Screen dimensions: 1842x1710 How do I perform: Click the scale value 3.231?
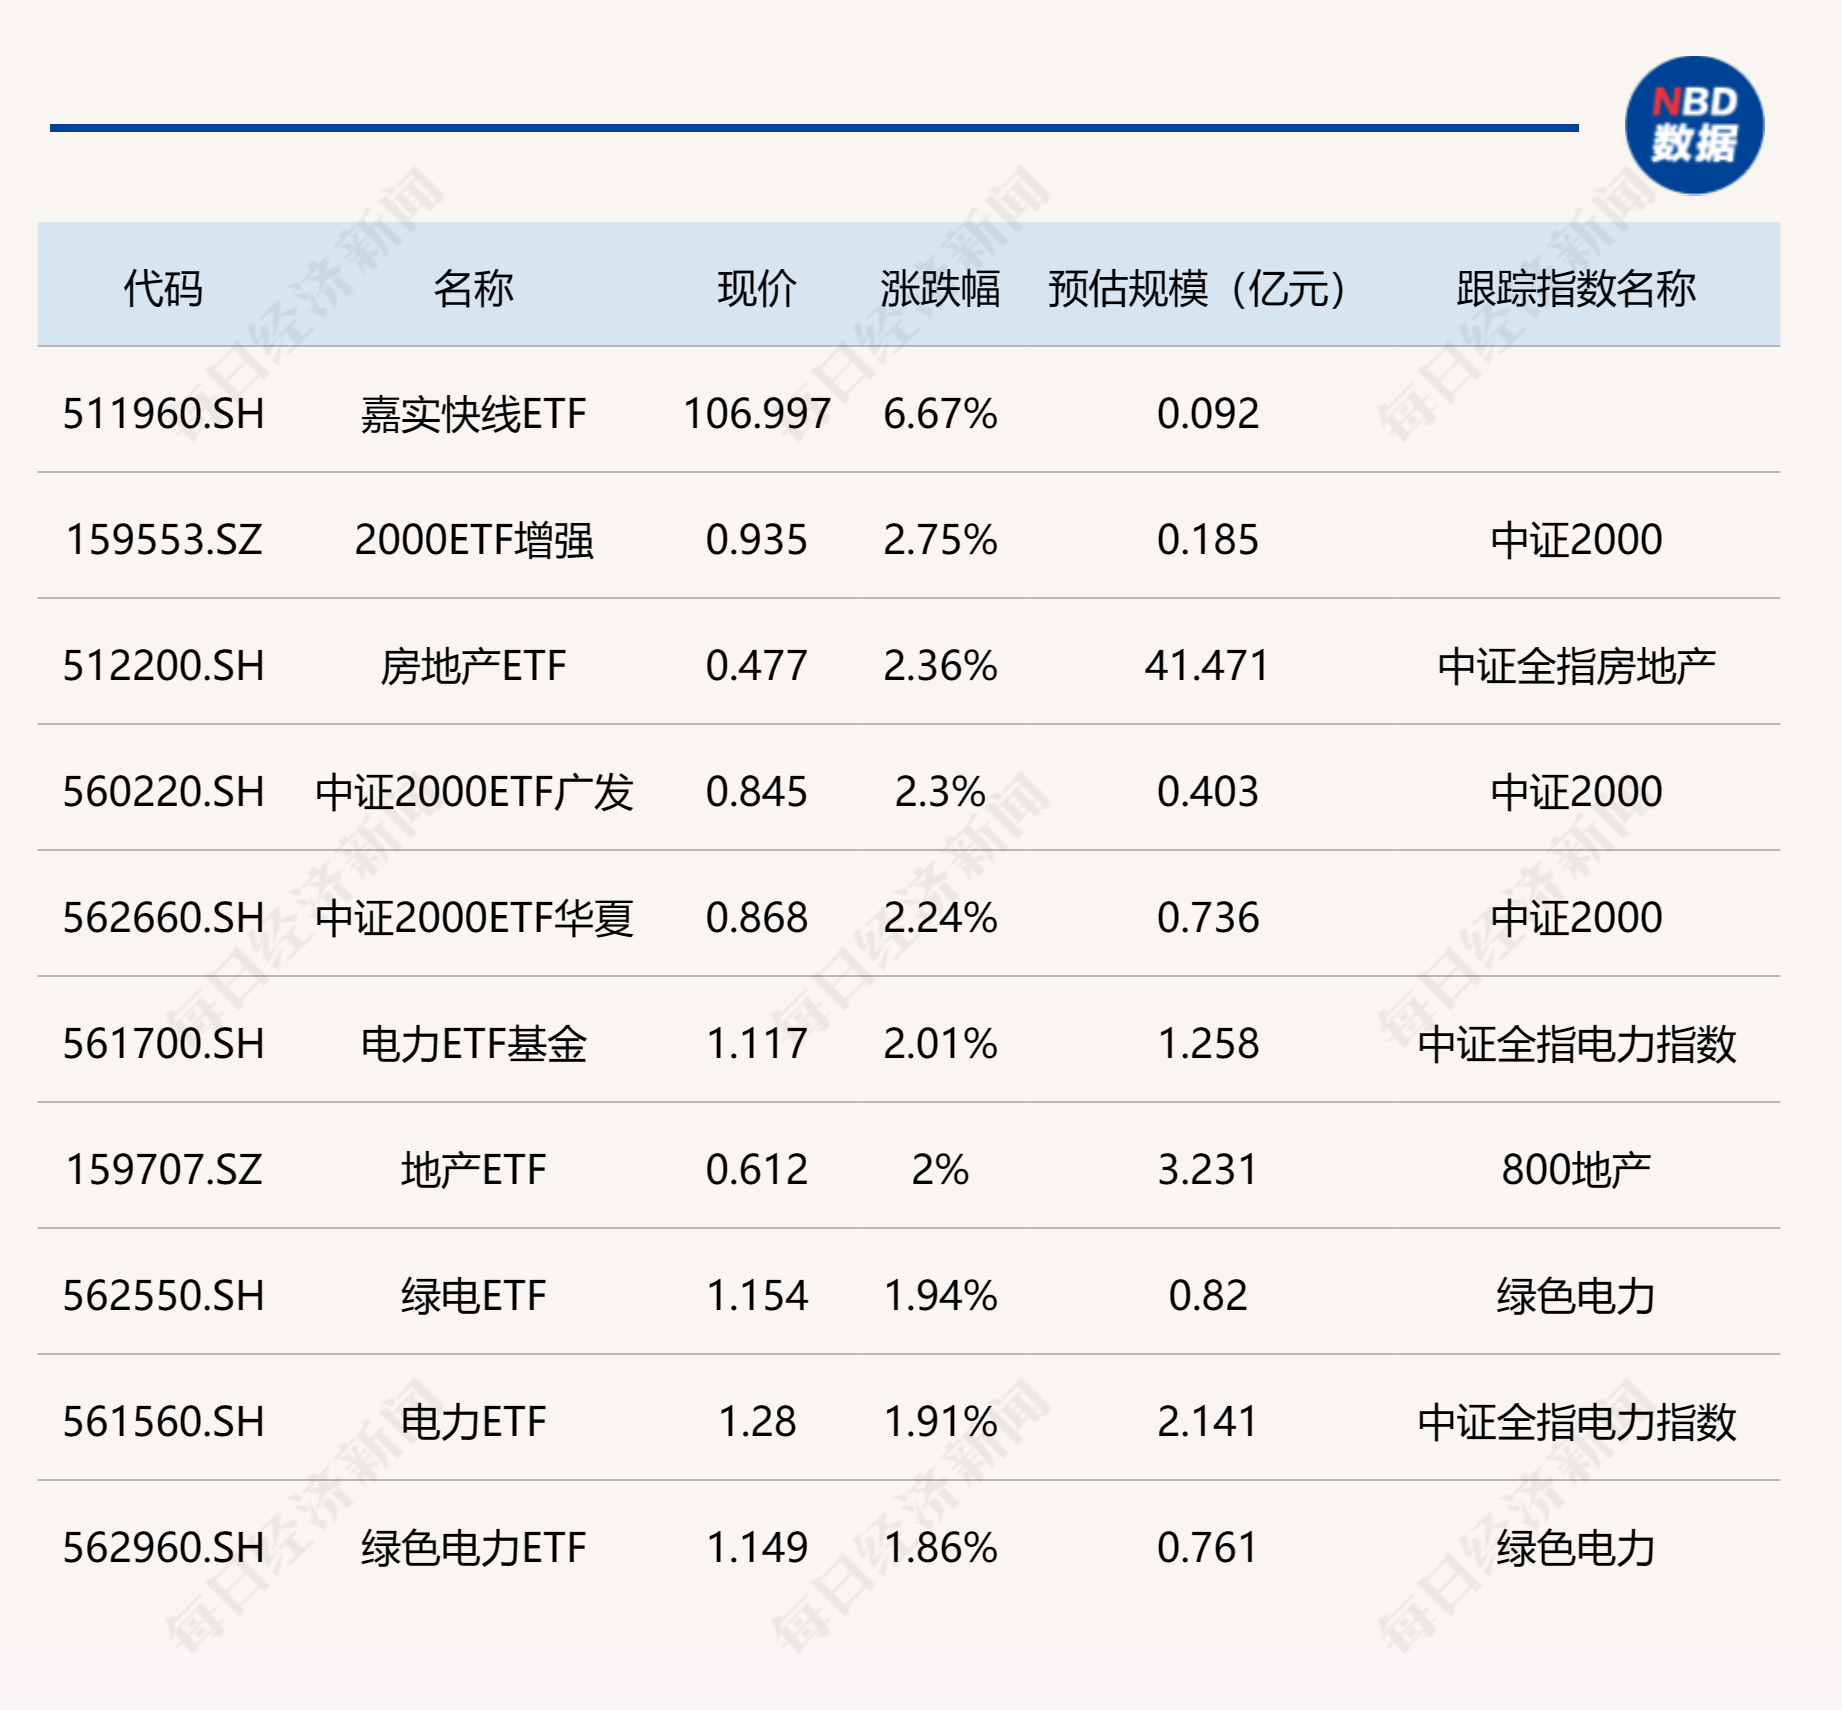1207,1170
